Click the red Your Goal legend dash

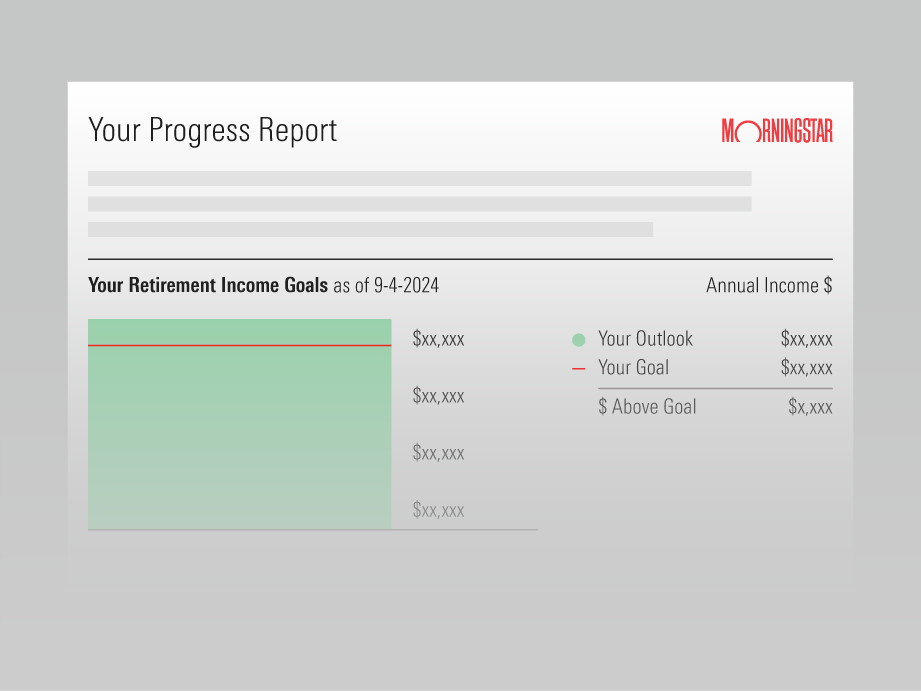pyautogui.click(x=578, y=368)
